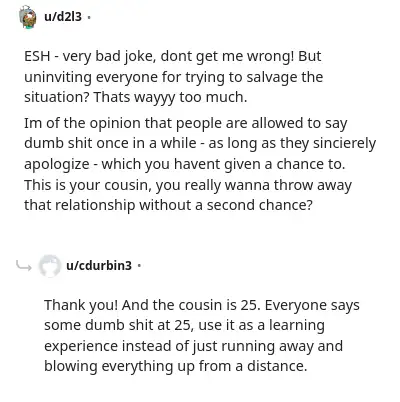
Task: Click the u/d2l3 username
Action: tap(63, 16)
